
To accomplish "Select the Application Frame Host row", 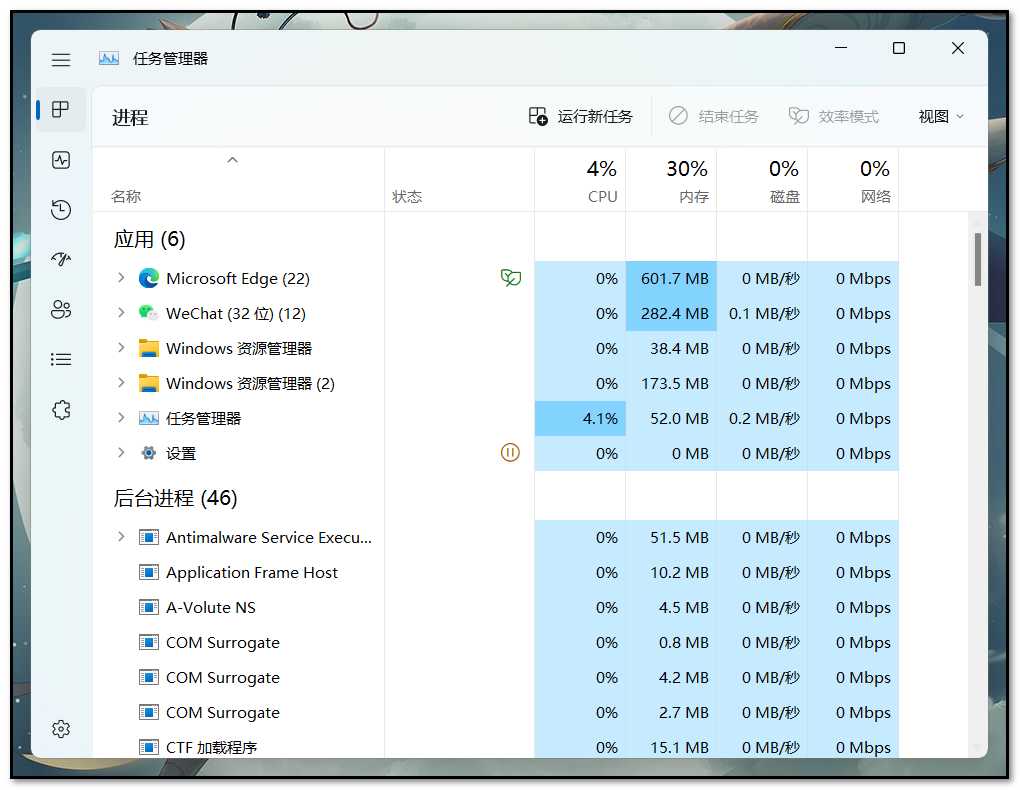I will (x=252, y=572).
